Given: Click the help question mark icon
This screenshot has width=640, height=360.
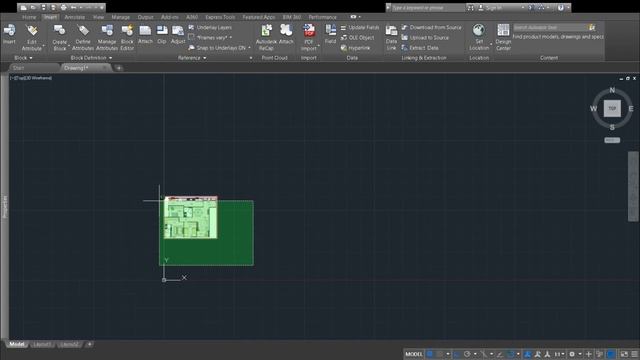Looking at the screenshot, I should pos(561,7).
